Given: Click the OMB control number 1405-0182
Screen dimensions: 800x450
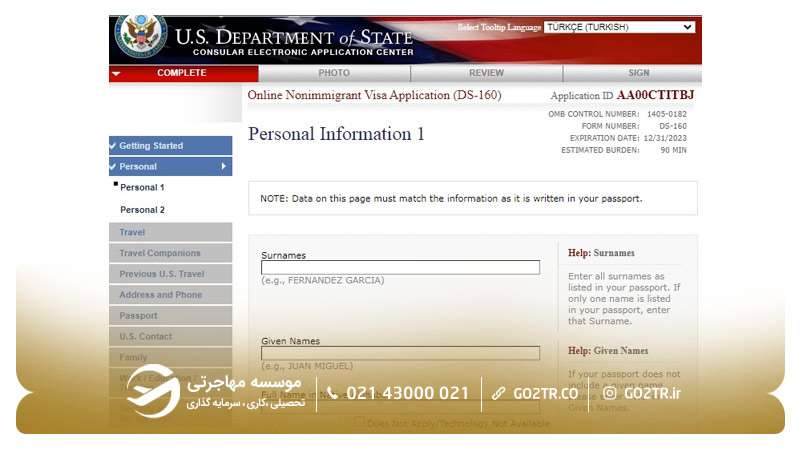Looking at the screenshot, I should tap(667, 114).
